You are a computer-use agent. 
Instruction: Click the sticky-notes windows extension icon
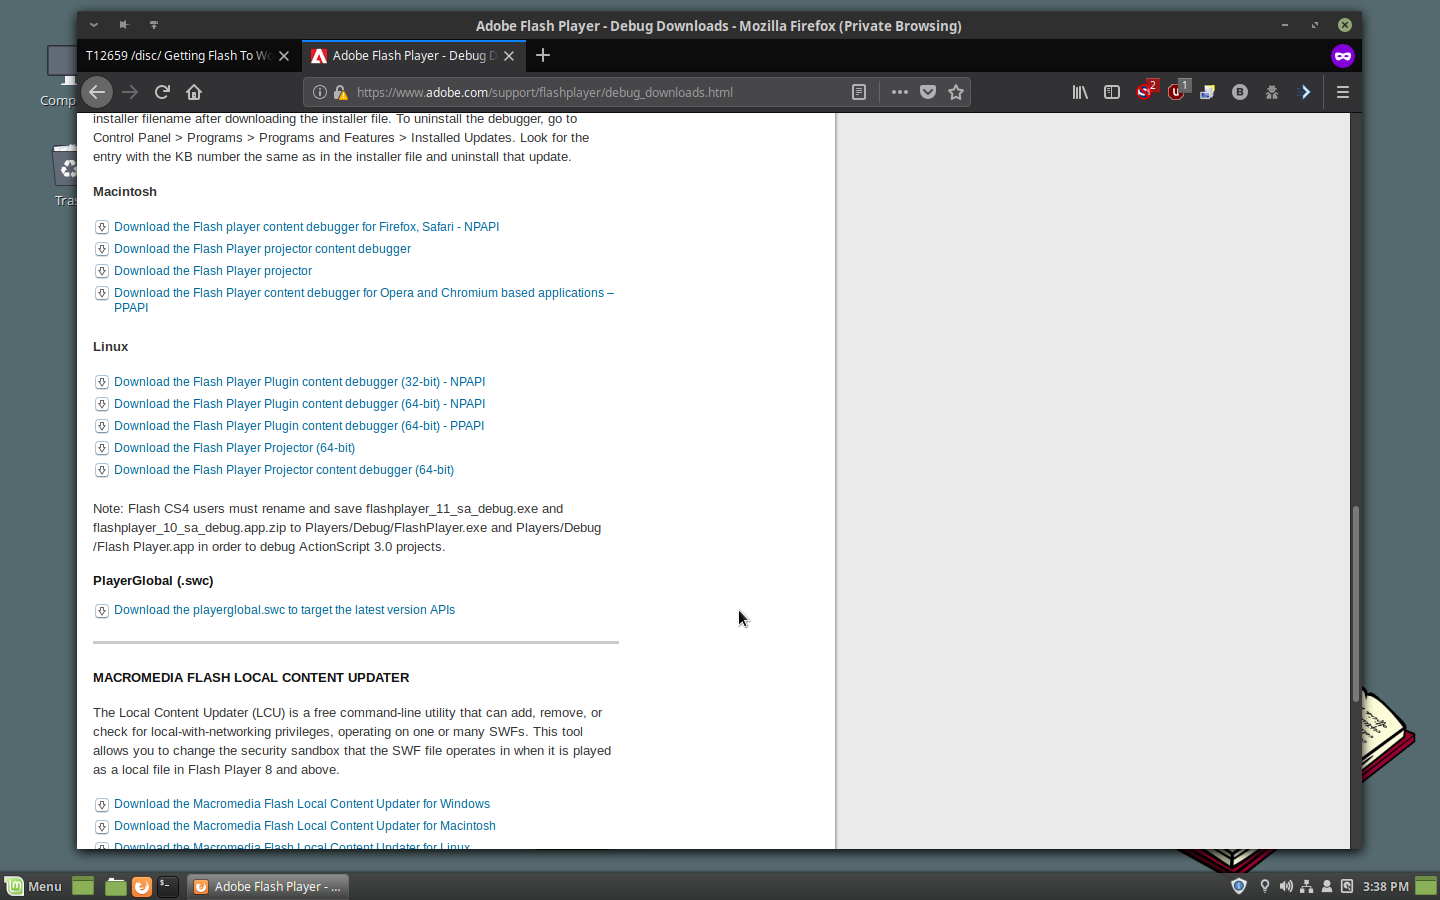[1208, 92]
